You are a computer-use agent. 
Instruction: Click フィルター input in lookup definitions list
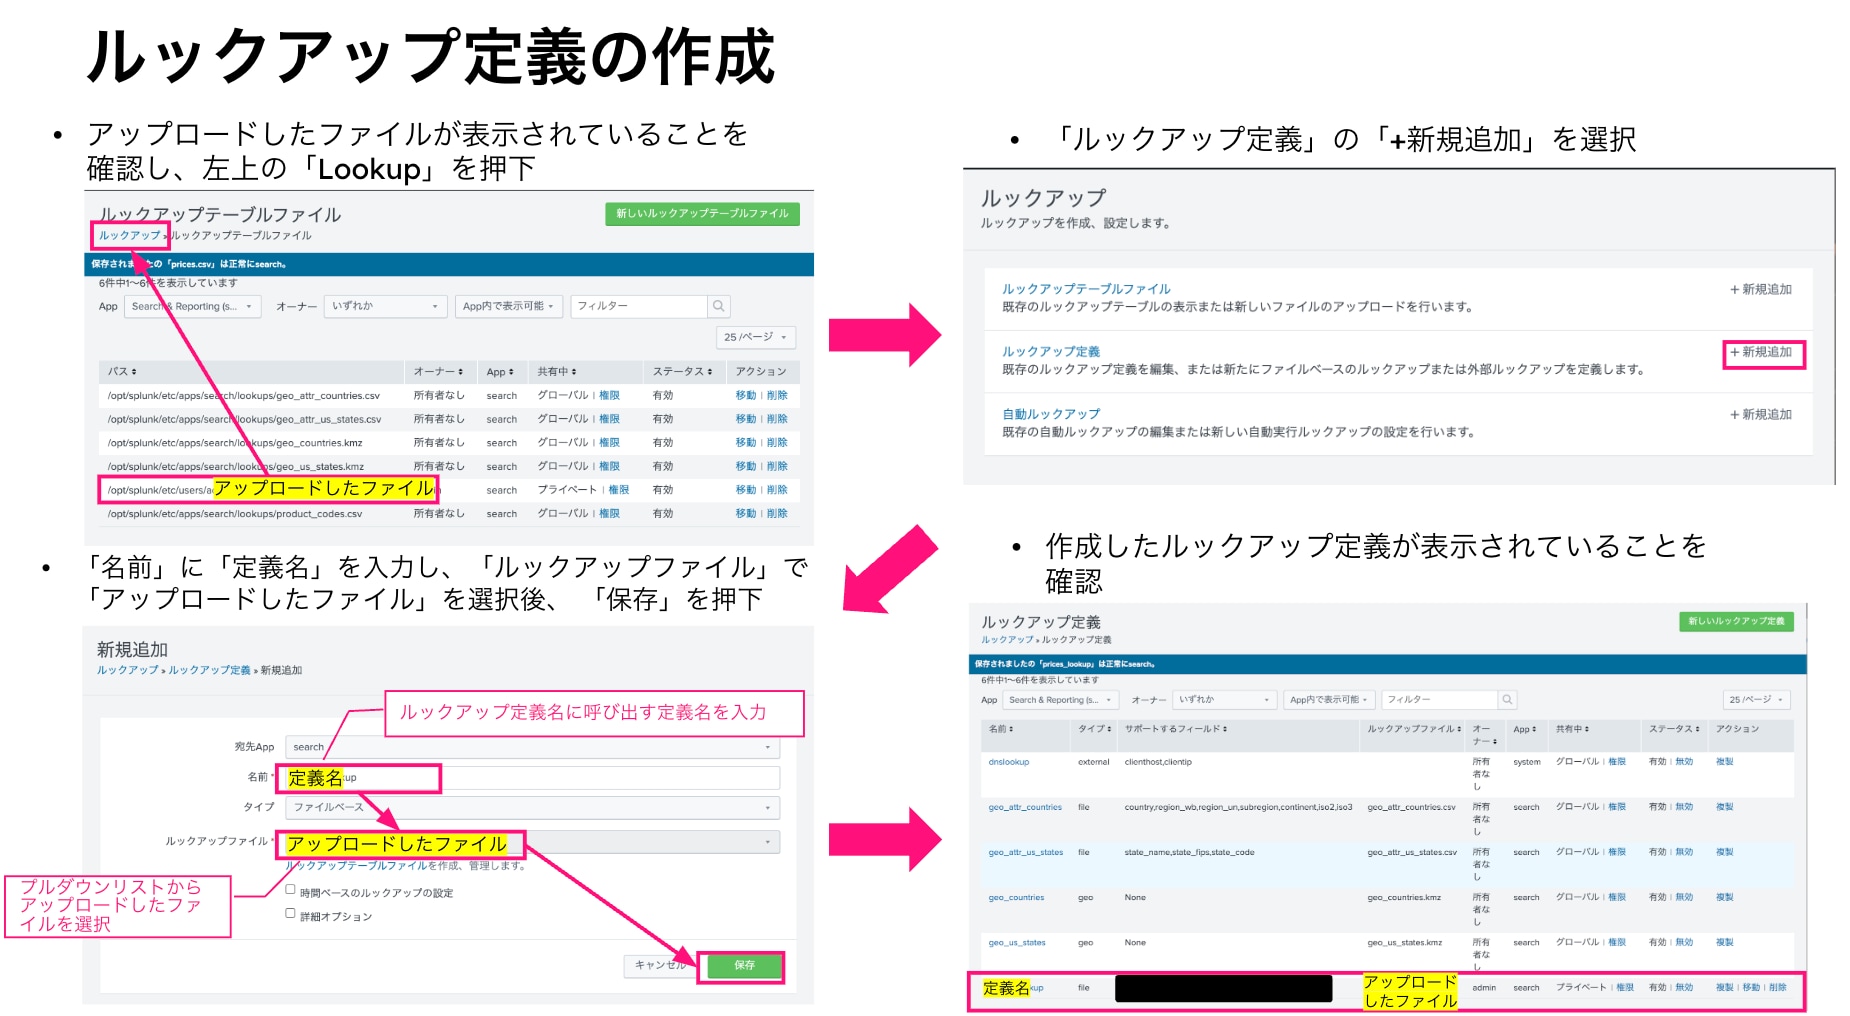[x=1439, y=700]
